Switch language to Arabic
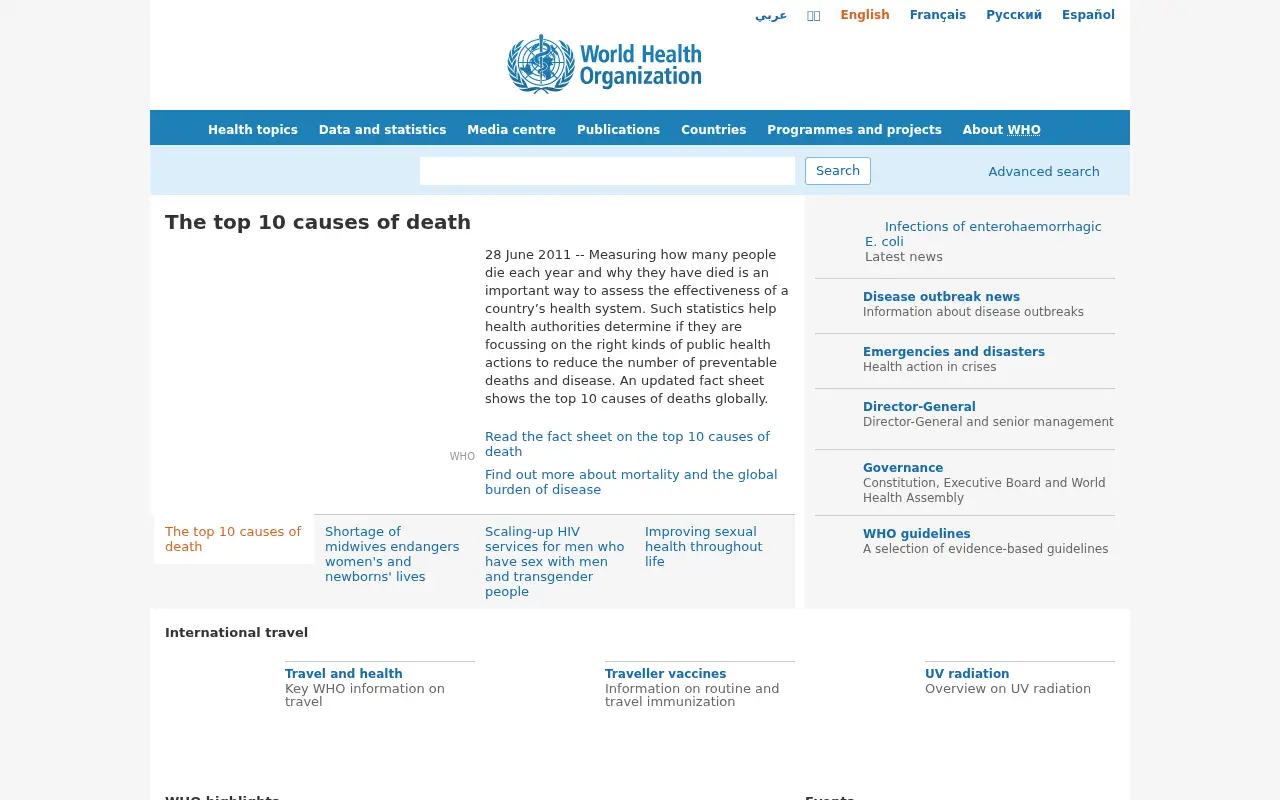Viewport: 1280px width, 800px height. [x=771, y=15]
